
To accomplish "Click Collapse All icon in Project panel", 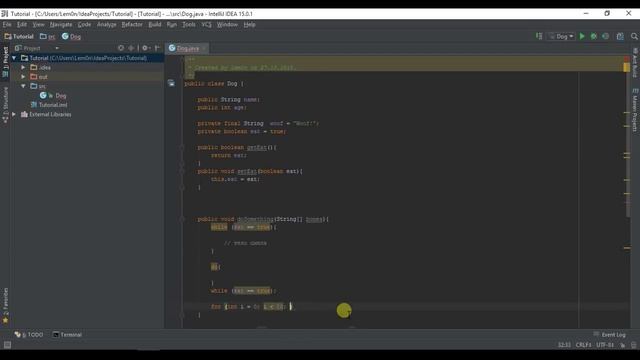I will [x=131, y=48].
